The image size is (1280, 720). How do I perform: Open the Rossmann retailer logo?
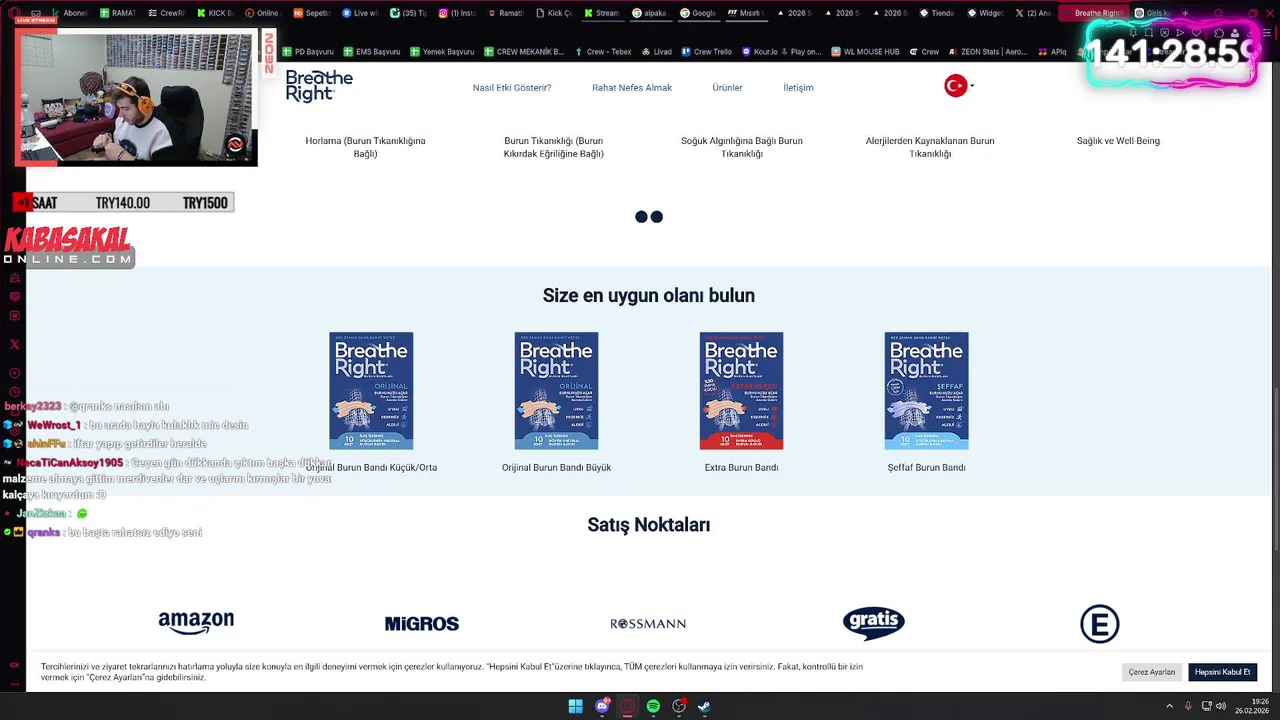(648, 624)
